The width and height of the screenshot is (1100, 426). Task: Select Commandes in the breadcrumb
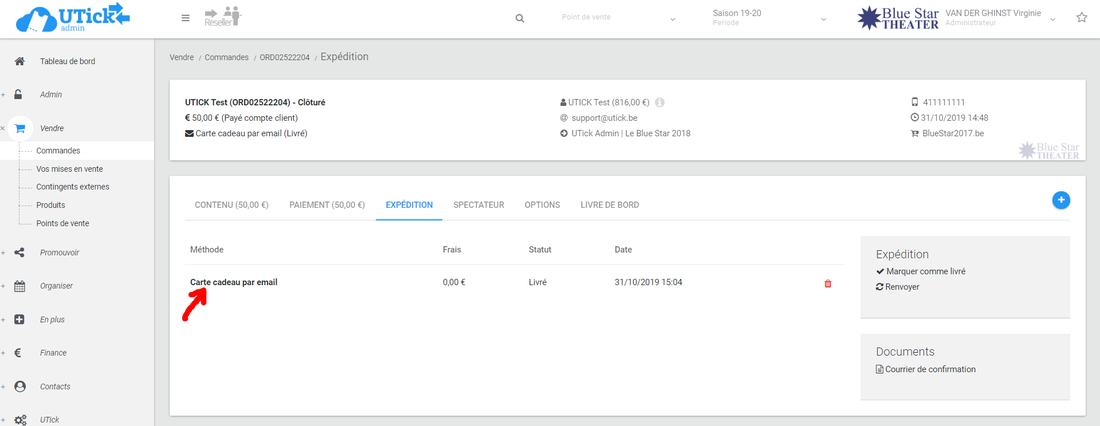[x=226, y=58]
